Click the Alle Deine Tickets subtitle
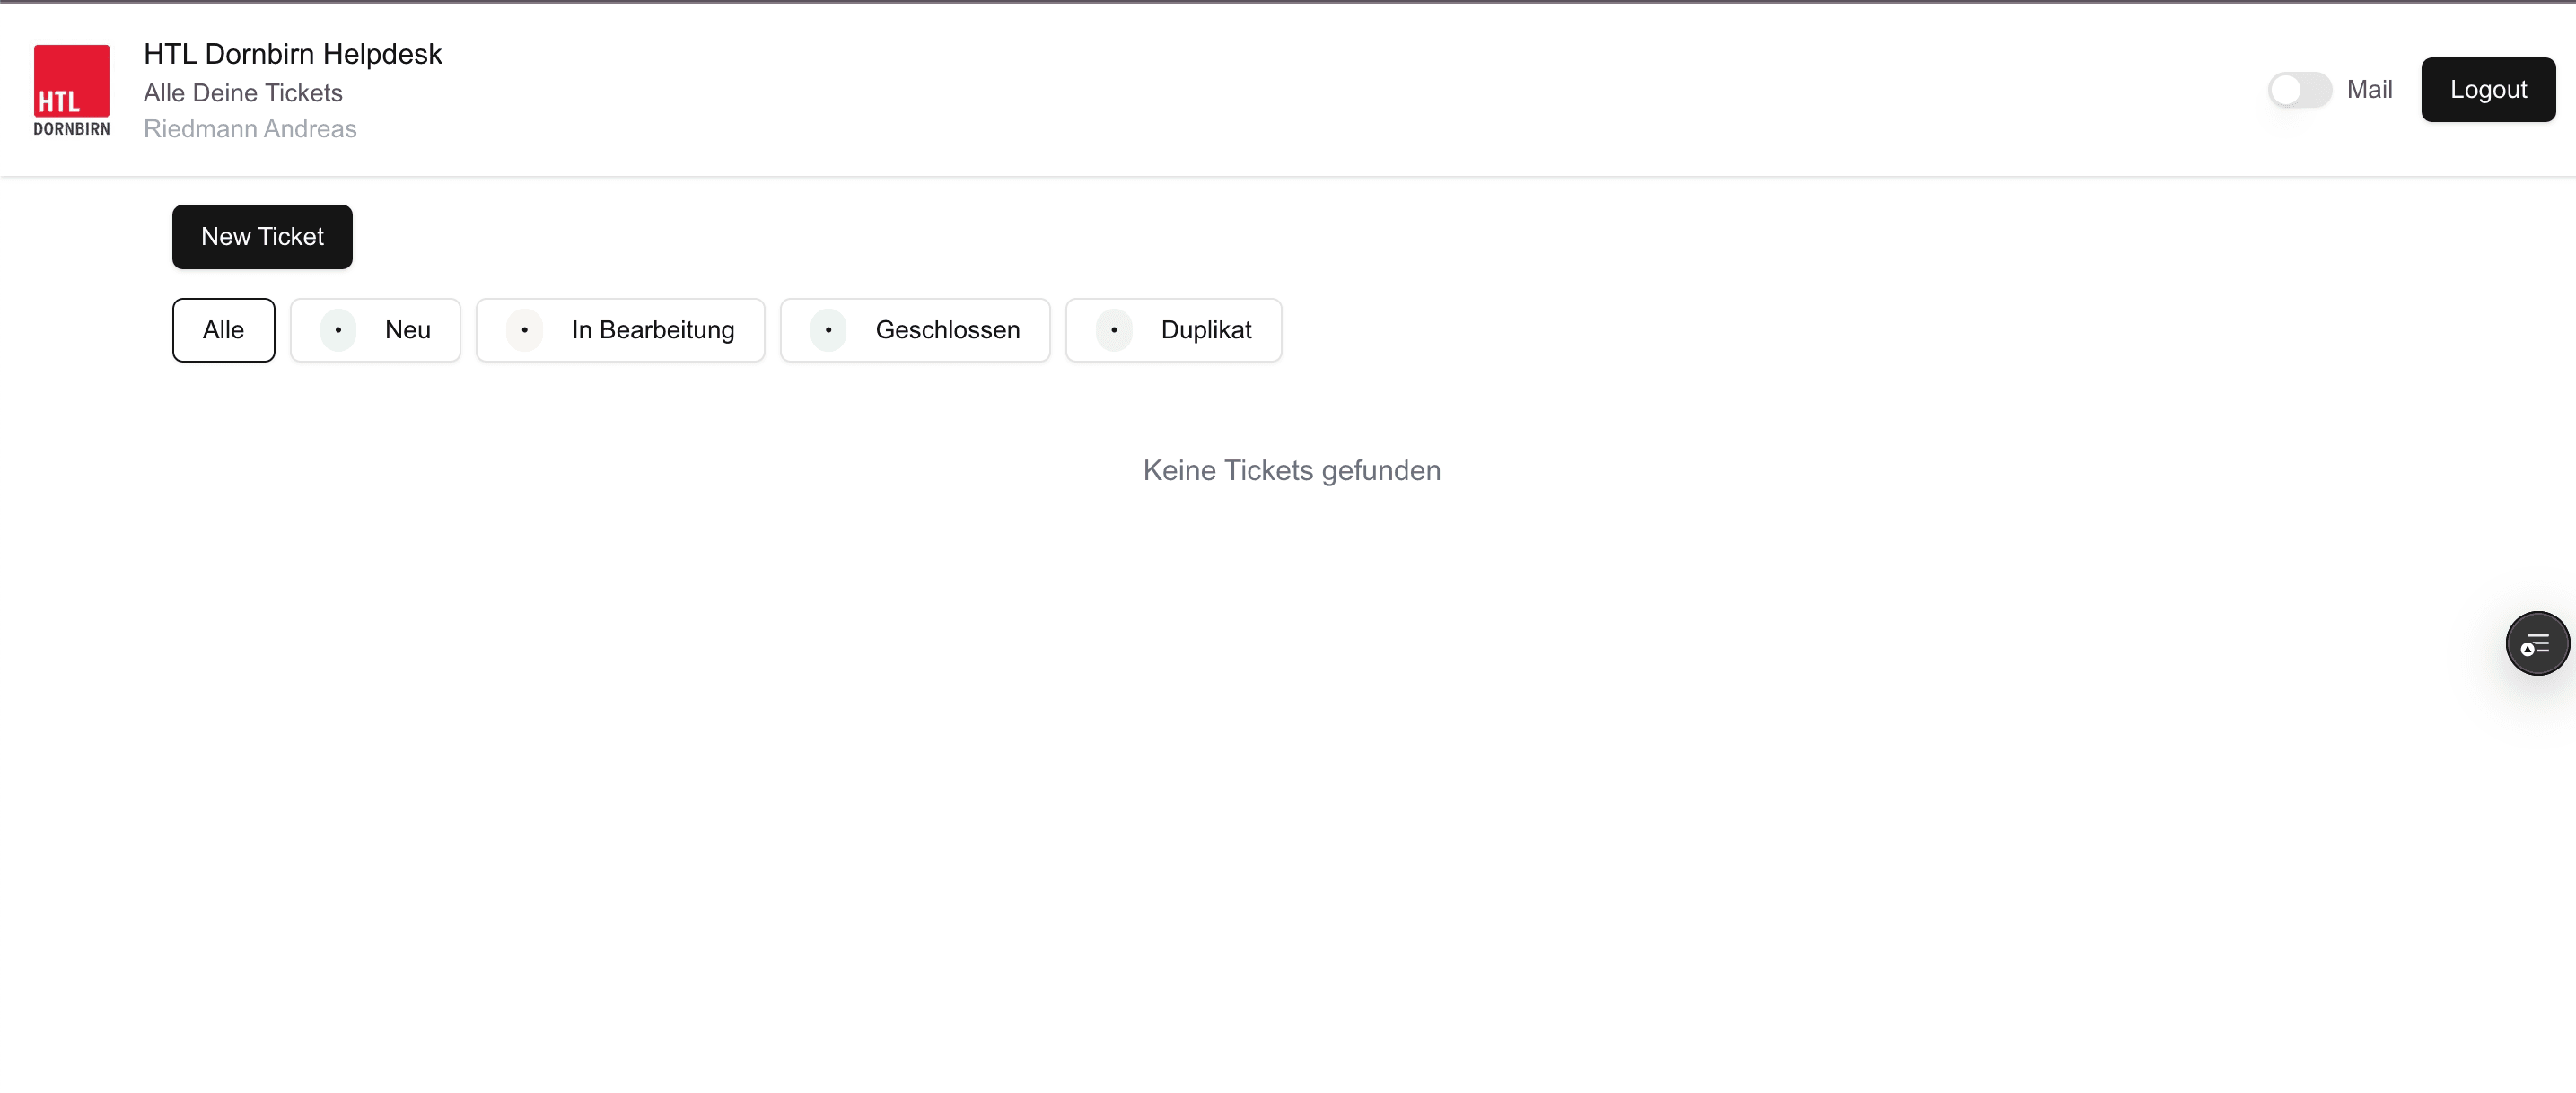The height and width of the screenshot is (1093, 2576). pos(243,93)
